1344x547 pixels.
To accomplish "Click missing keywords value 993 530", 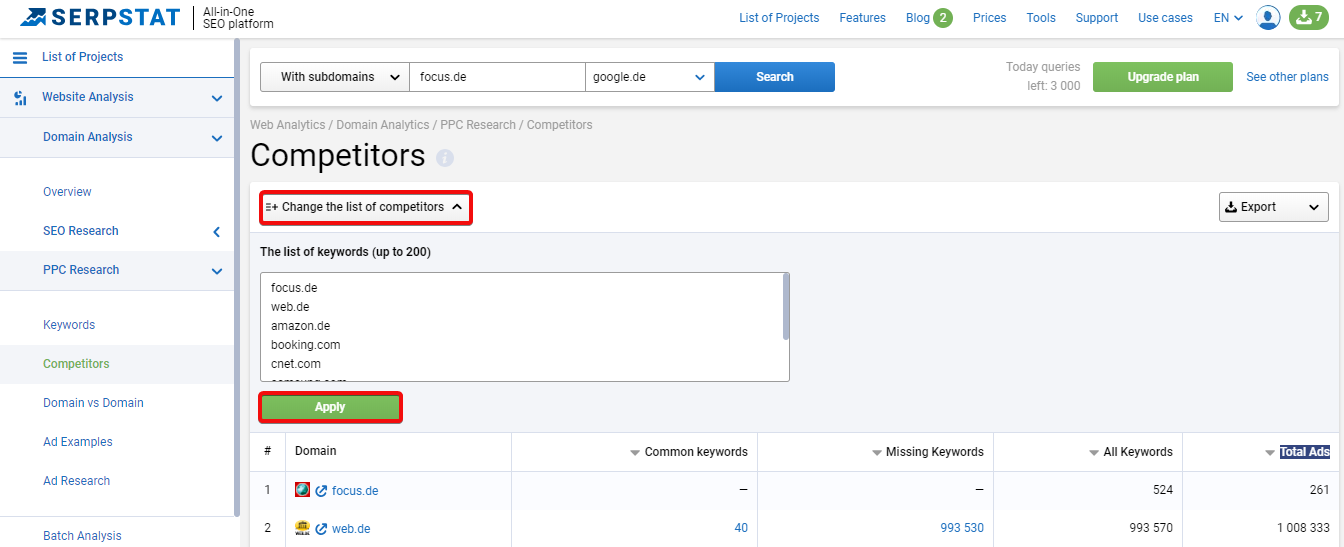I will pos(962,529).
